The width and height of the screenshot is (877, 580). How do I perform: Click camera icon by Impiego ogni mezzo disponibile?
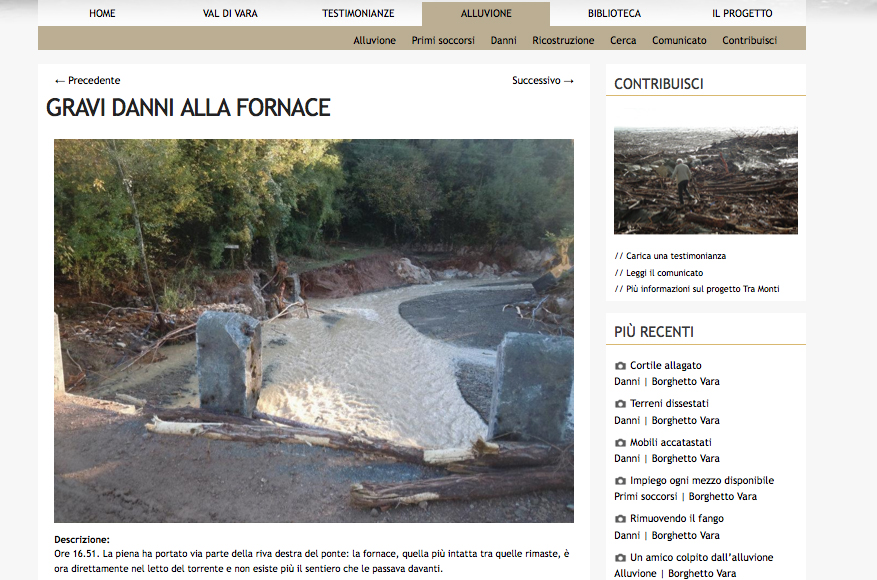pos(620,480)
